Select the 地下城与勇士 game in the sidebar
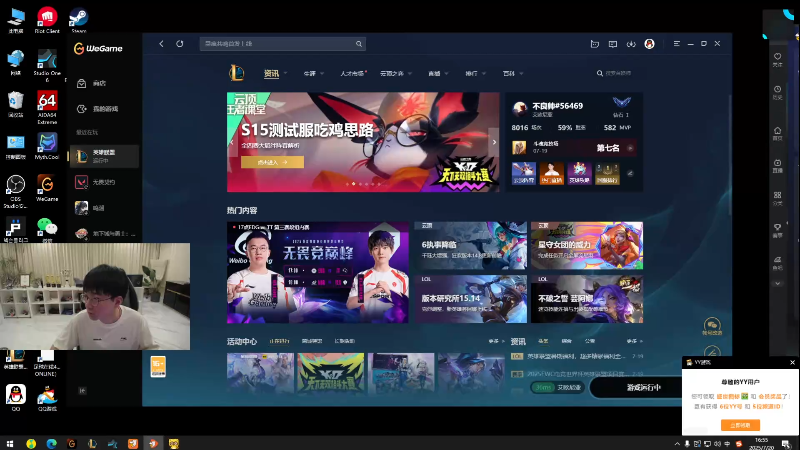This screenshot has width=800, height=450. [104, 233]
